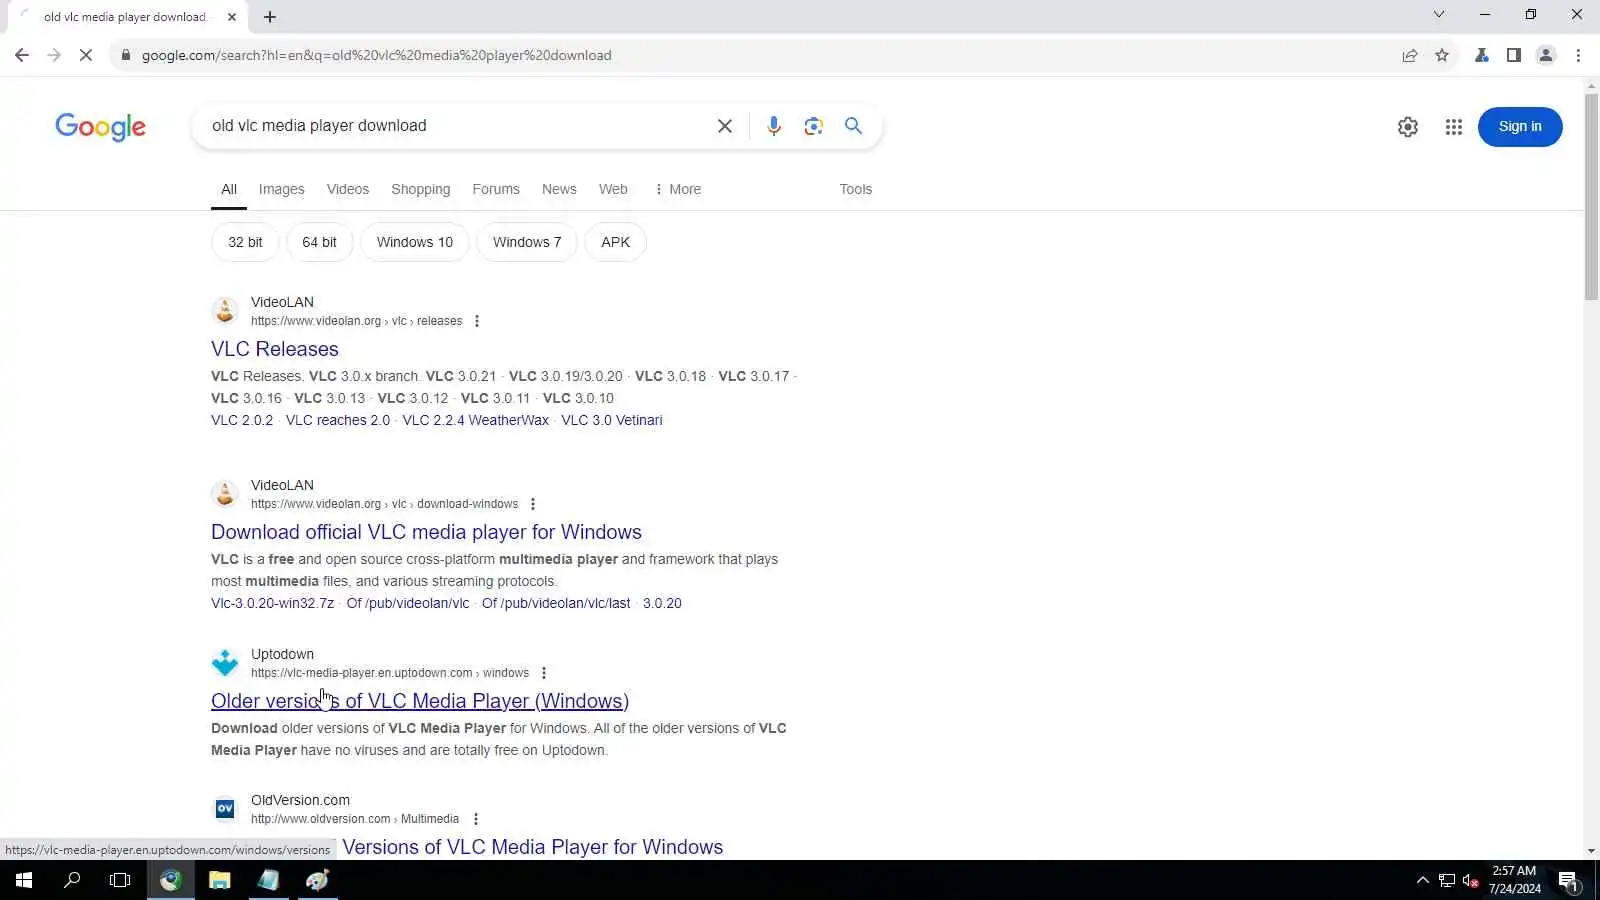Image resolution: width=1600 pixels, height=900 pixels.
Task: Filter by the APK chip
Action: 616,242
